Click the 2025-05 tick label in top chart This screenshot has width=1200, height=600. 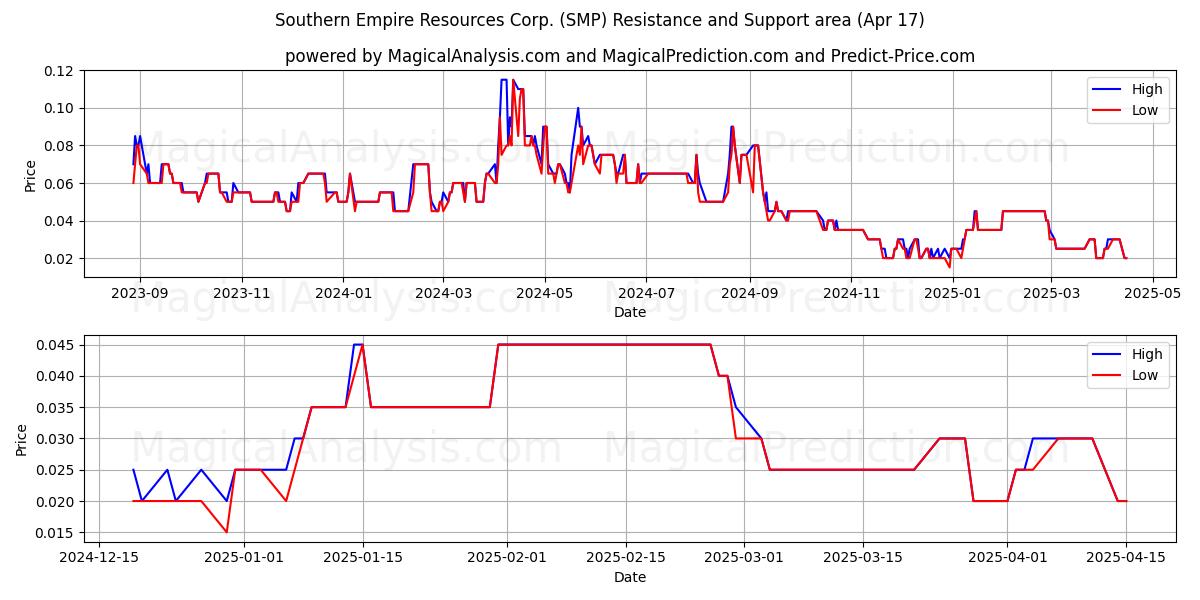(1152, 293)
